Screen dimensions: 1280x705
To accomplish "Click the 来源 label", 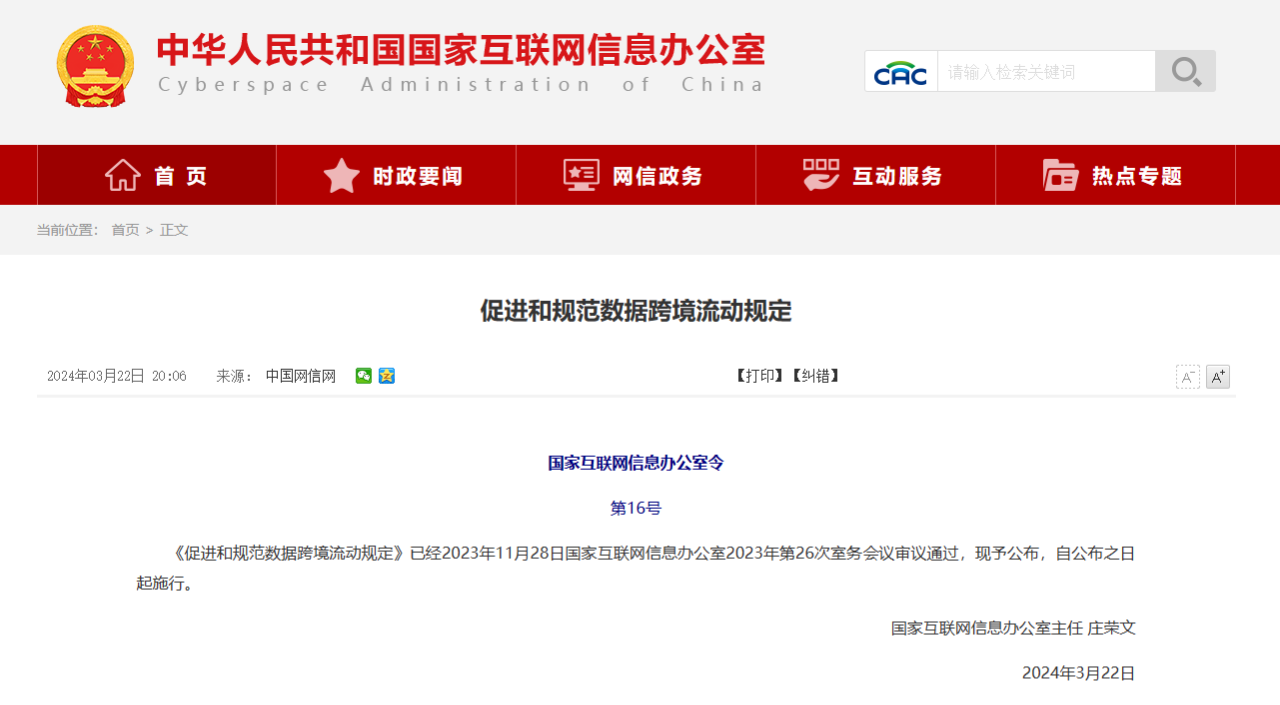I will click(x=235, y=376).
